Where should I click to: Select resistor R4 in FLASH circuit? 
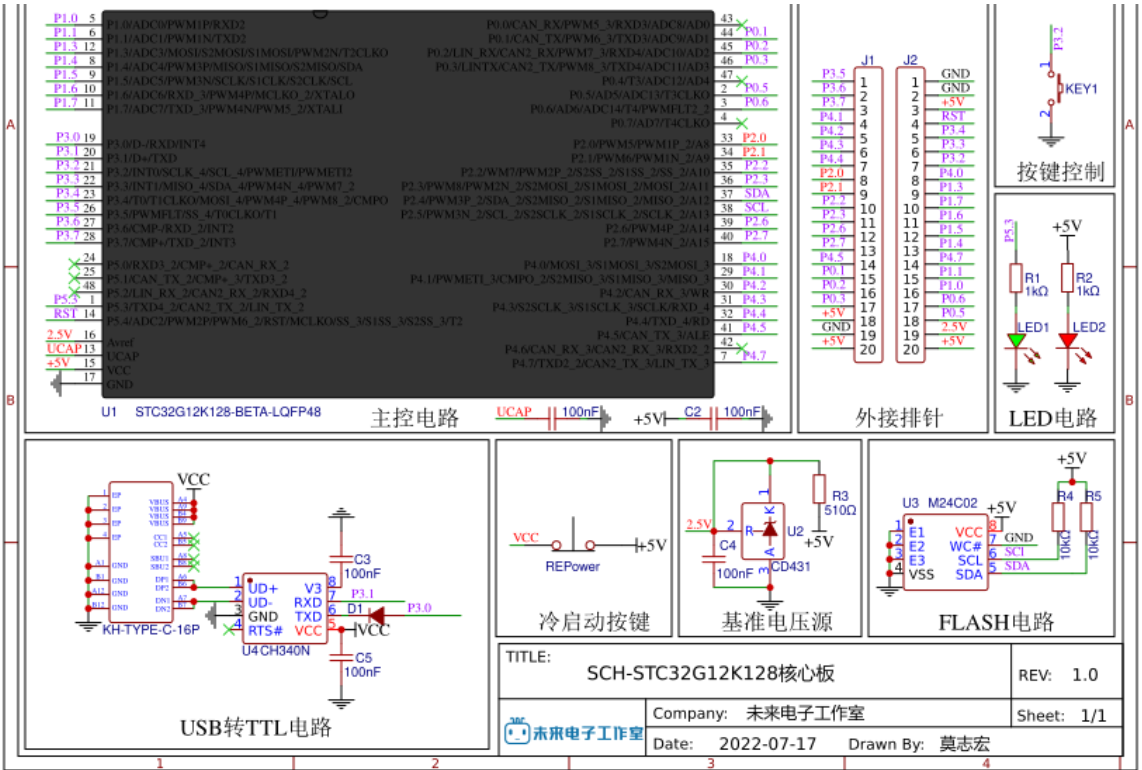point(1058,516)
